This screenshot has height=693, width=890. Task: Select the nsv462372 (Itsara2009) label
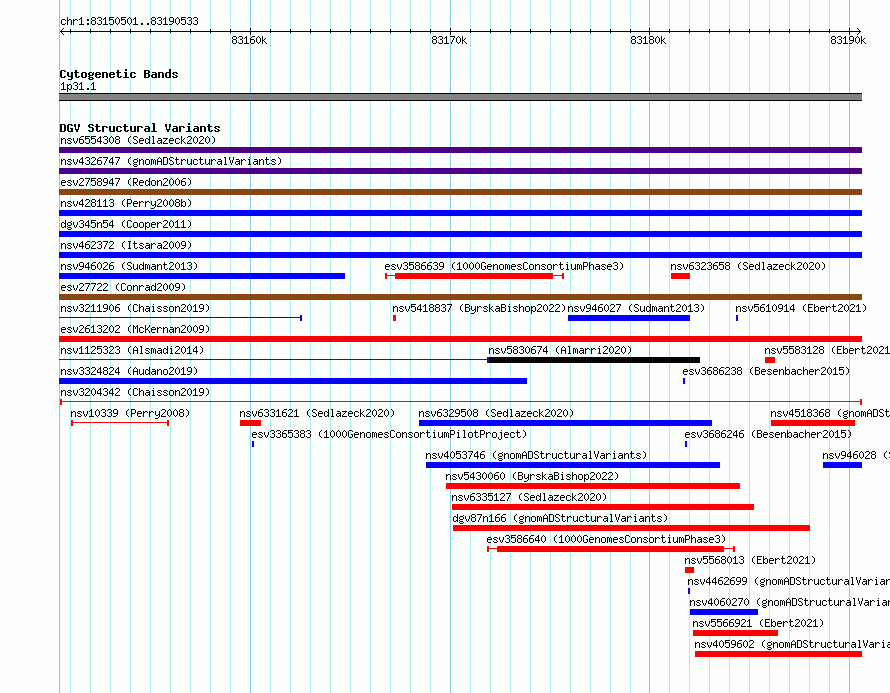(x=126, y=245)
